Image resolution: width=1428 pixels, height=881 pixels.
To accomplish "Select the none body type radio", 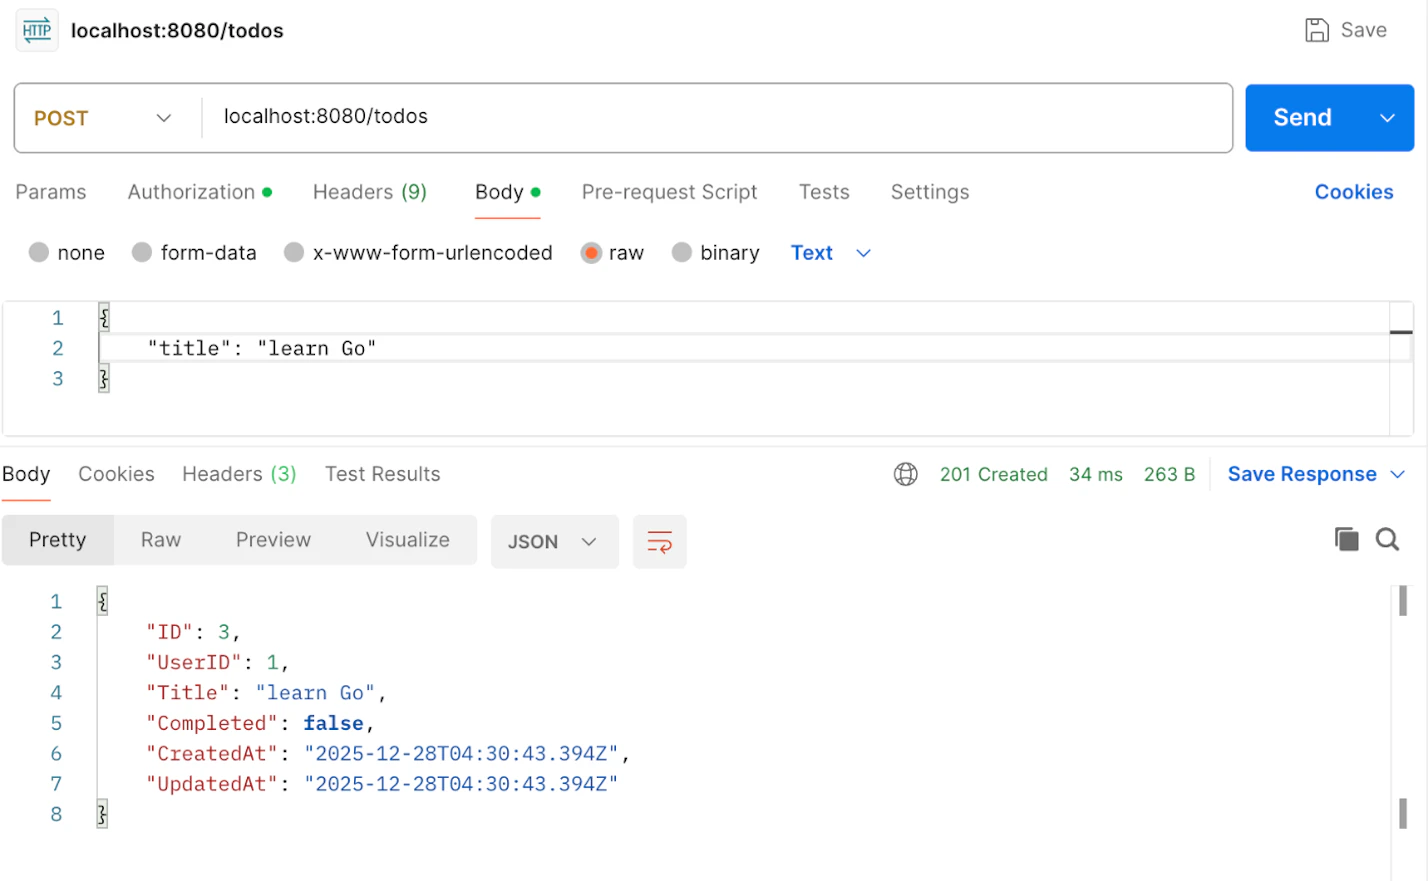I will pyautogui.click(x=39, y=253).
